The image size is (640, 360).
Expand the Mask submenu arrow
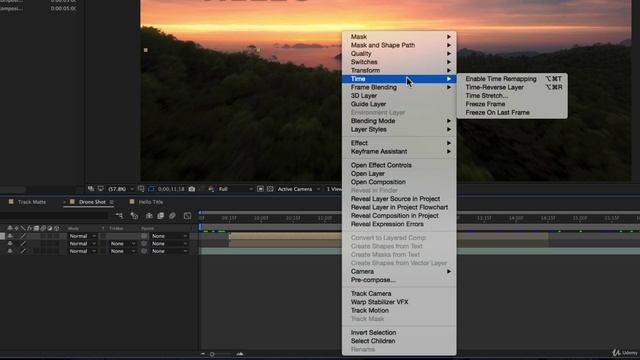pyautogui.click(x=449, y=37)
